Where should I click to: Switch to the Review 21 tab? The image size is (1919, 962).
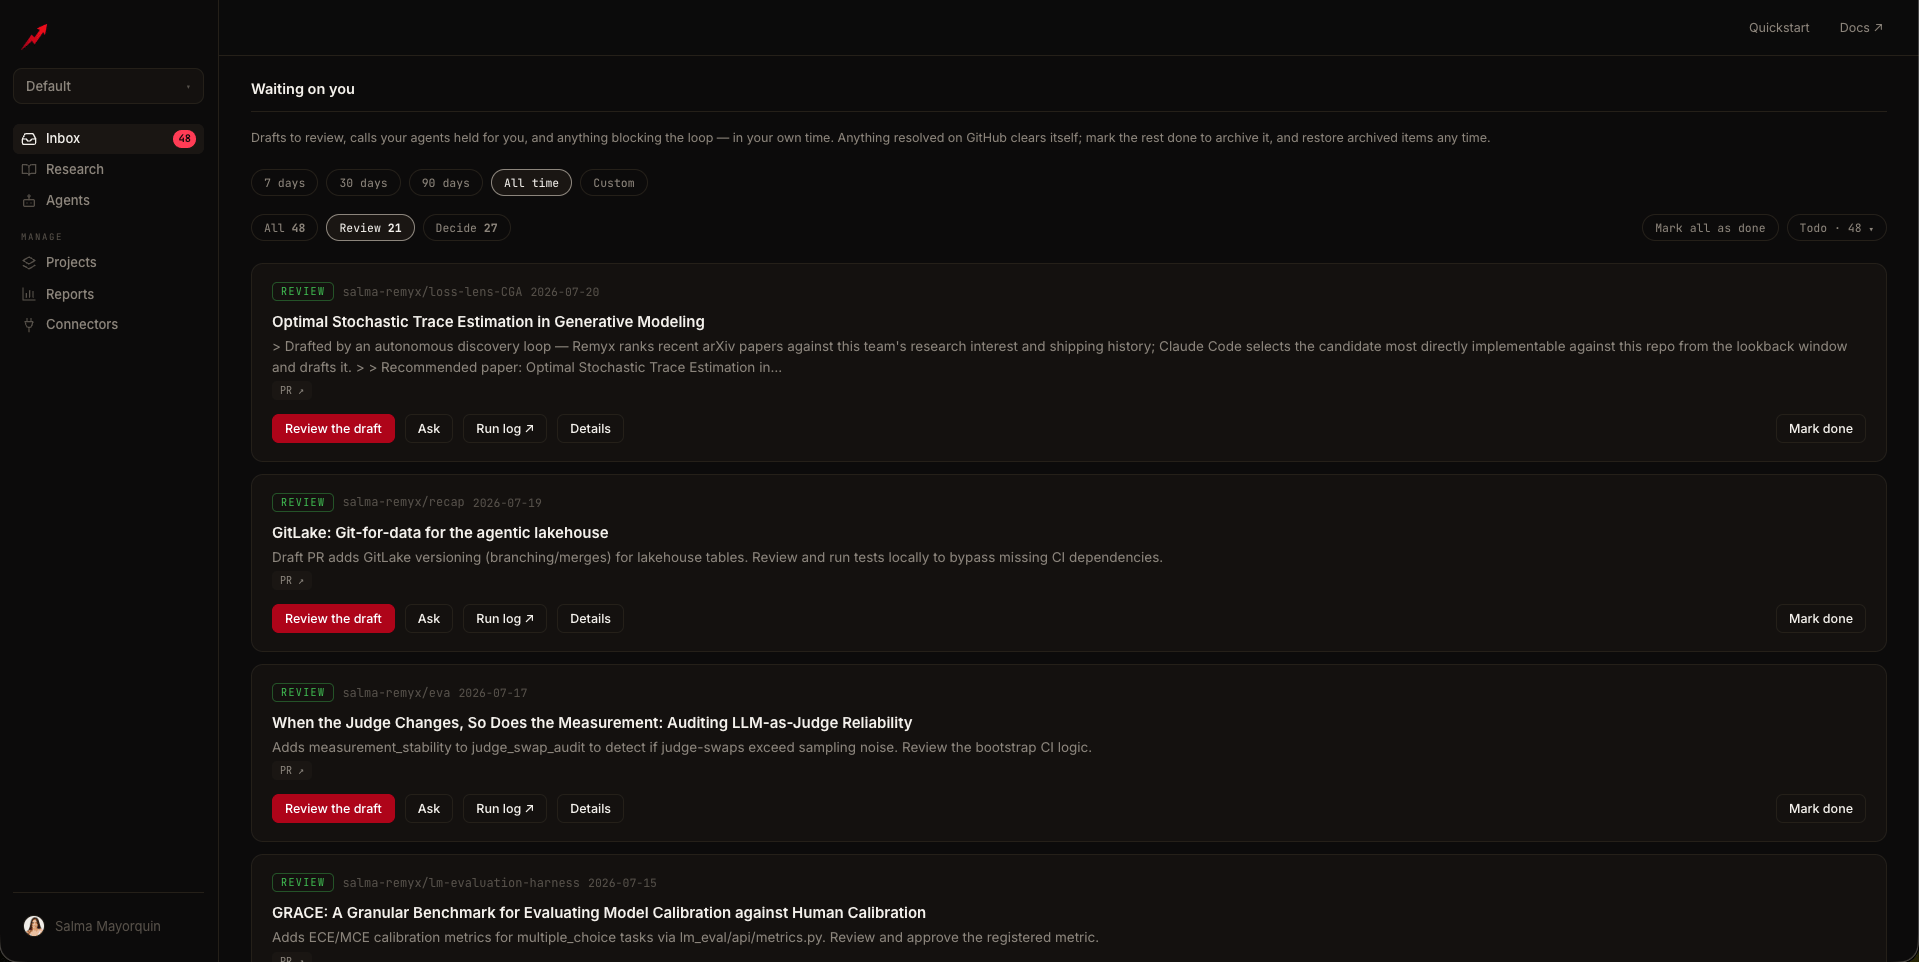click(x=370, y=228)
